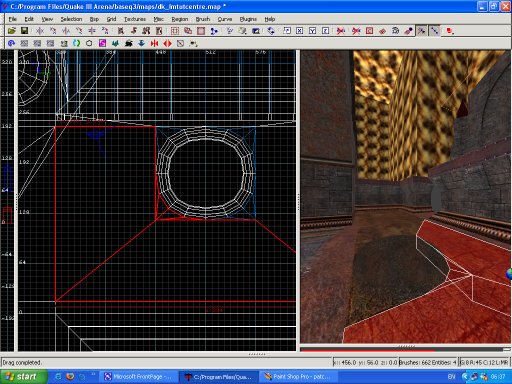The height and width of the screenshot is (384, 512).
Task: Click the 'Drag completed.' status text
Action: click(x=22, y=362)
